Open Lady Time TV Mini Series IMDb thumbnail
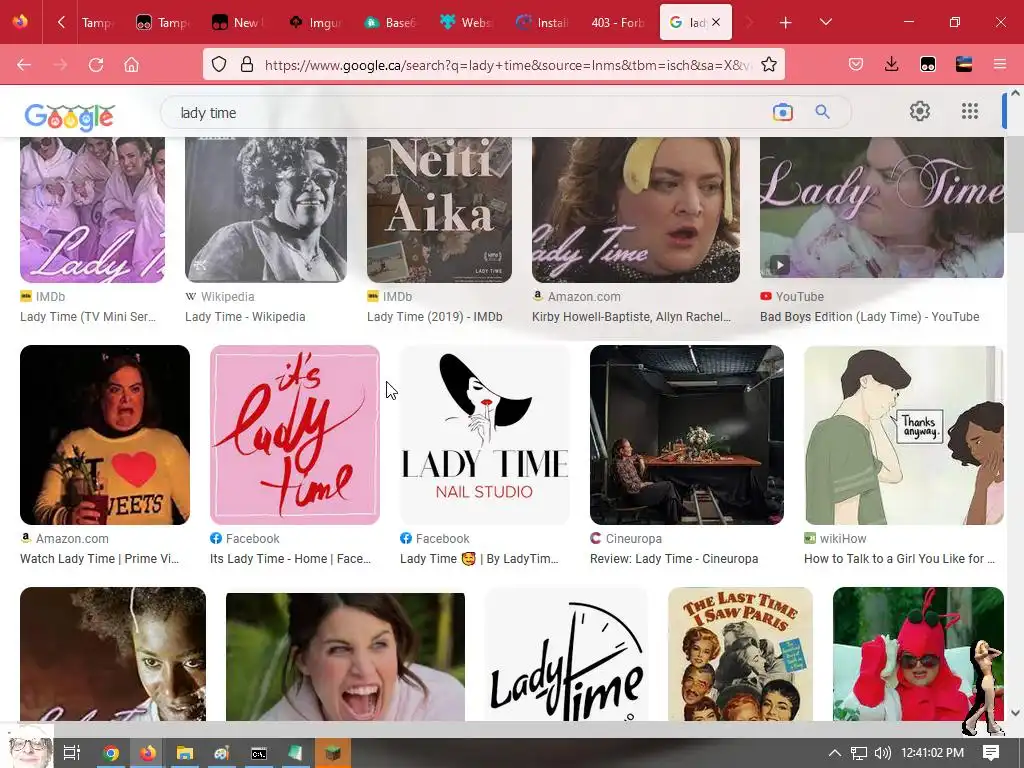1024x768 pixels. point(93,210)
